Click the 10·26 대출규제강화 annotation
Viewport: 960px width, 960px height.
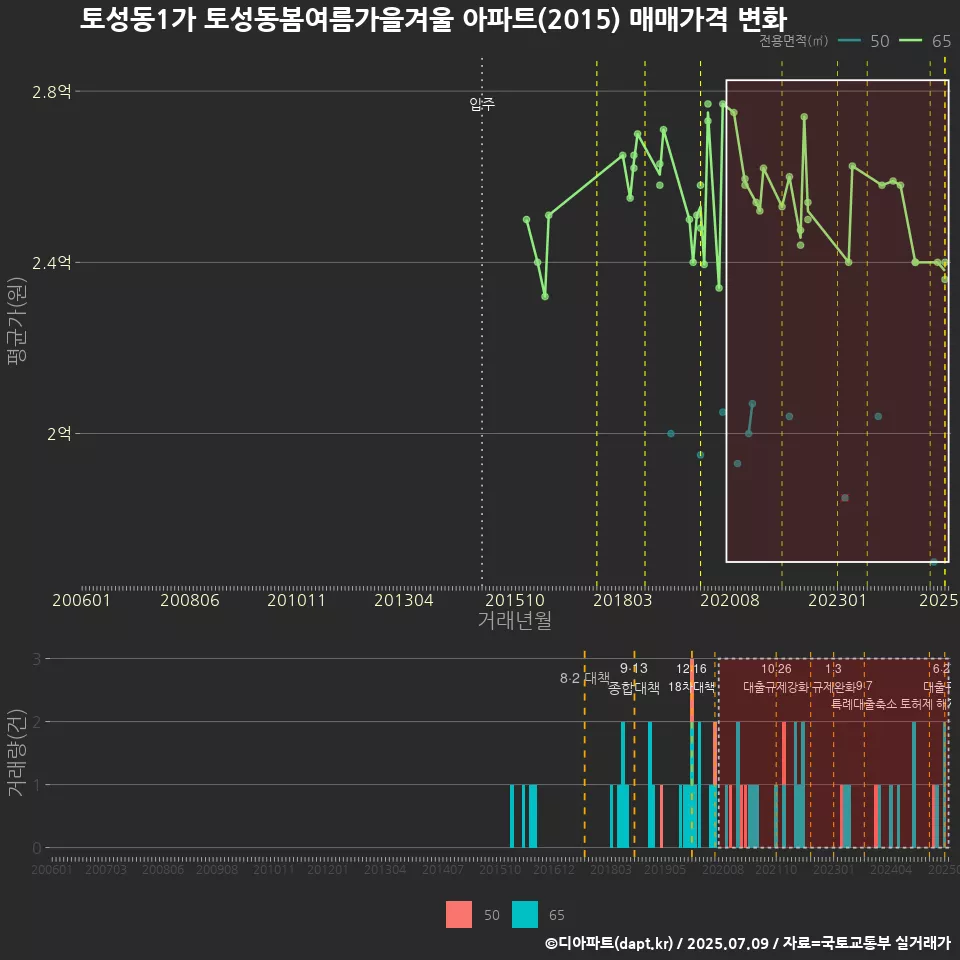(x=776, y=678)
